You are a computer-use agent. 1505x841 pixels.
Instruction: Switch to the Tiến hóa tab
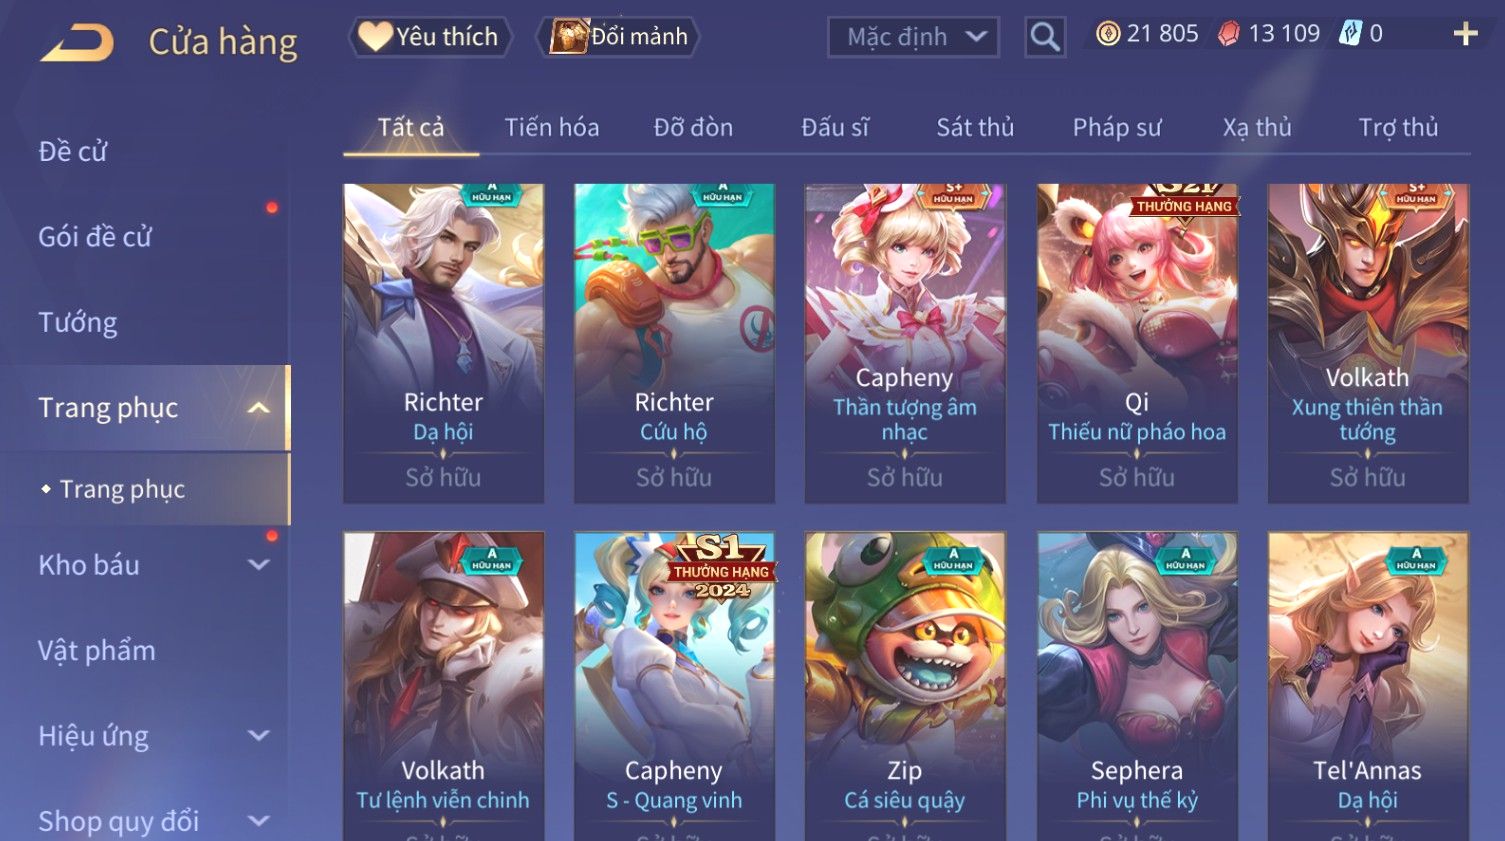(552, 127)
